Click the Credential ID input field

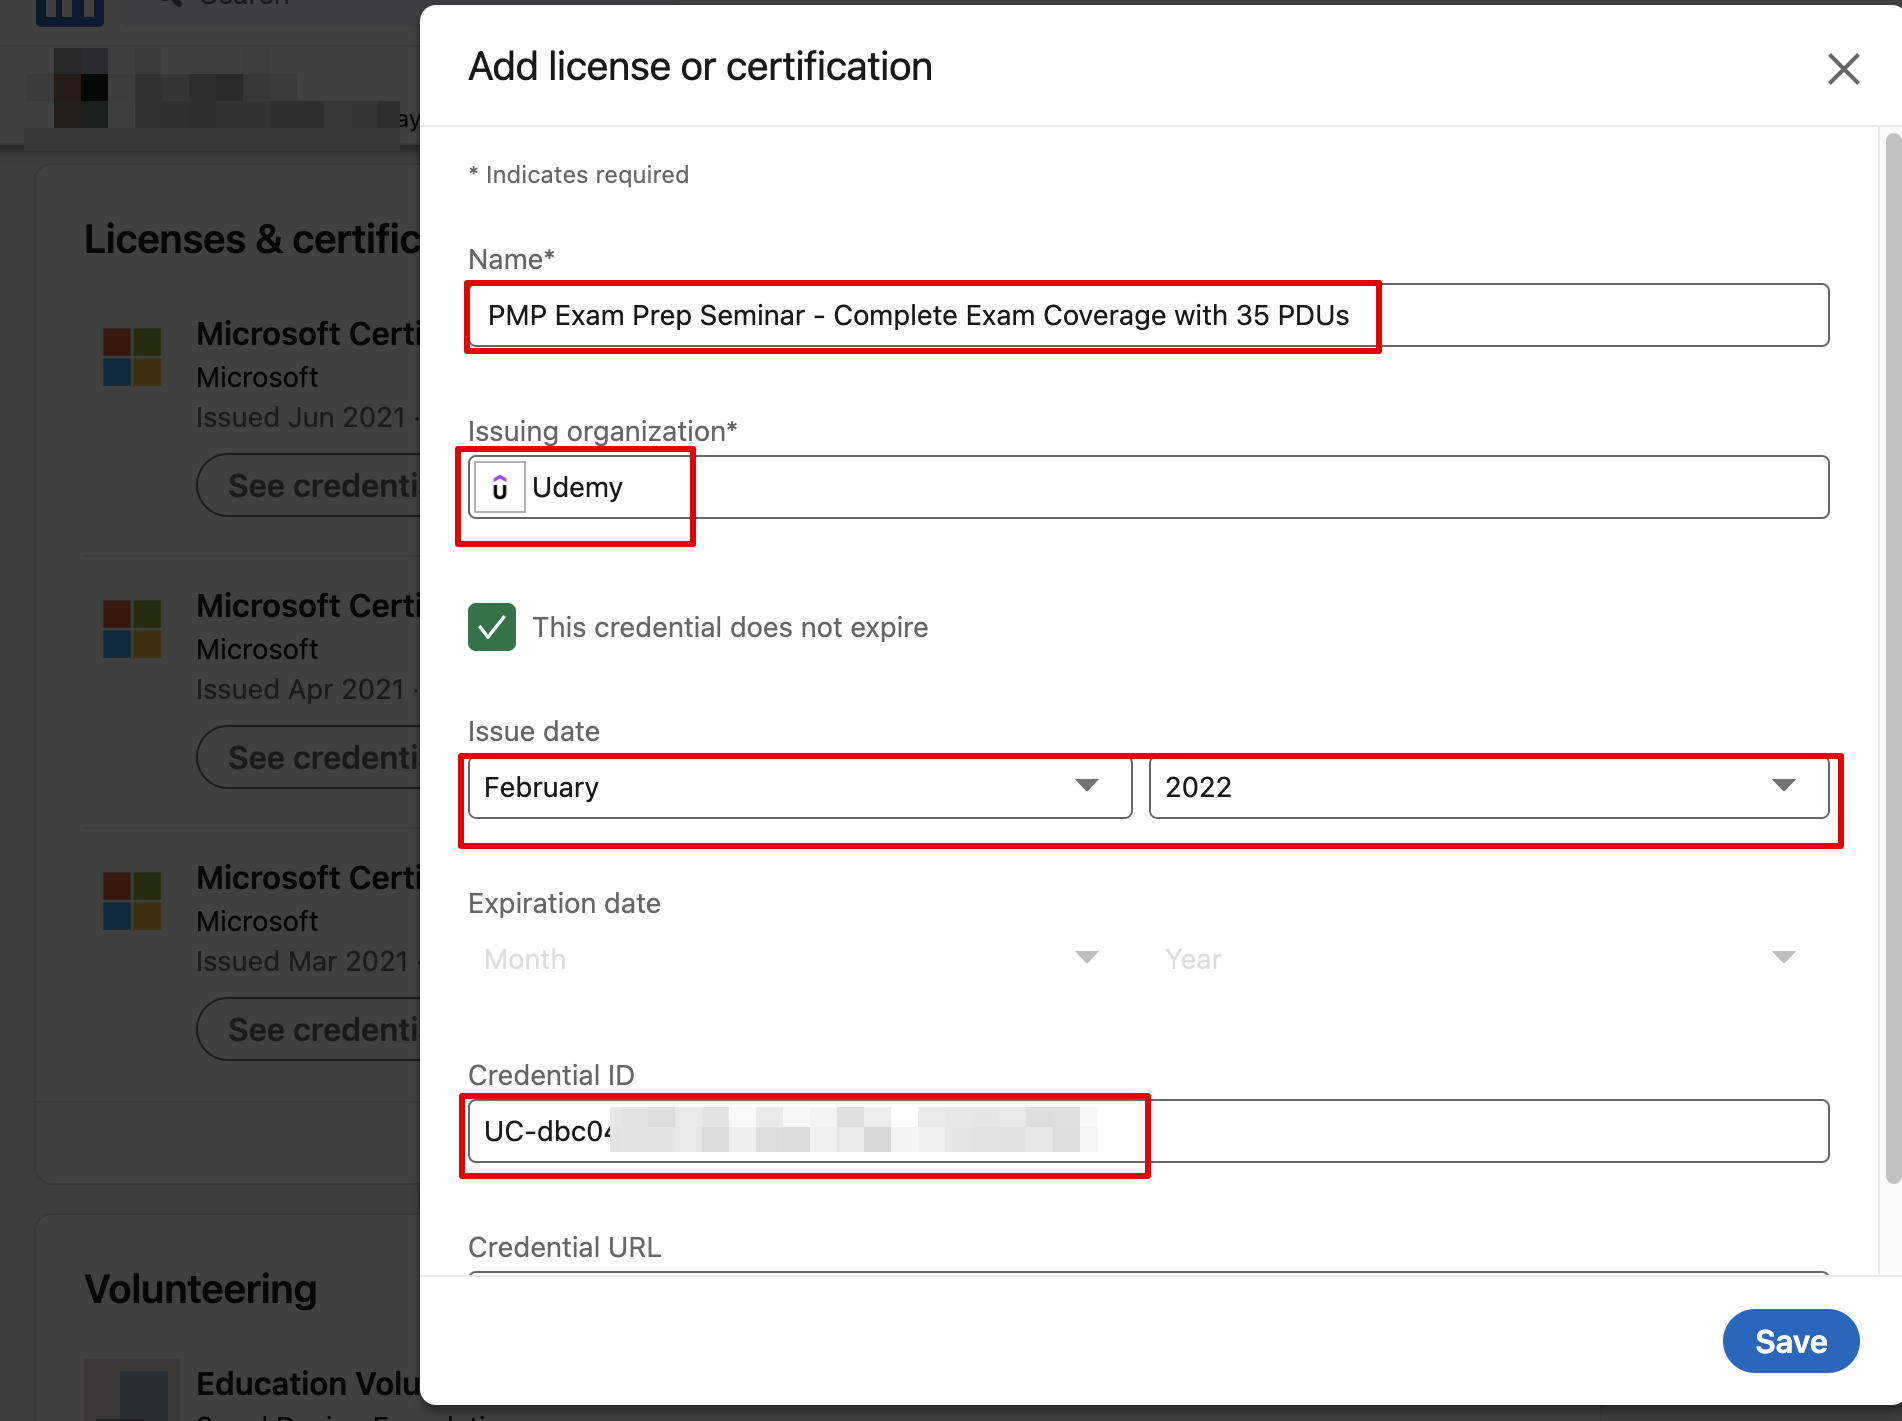pyautogui.click(x=1148, y=1131)
